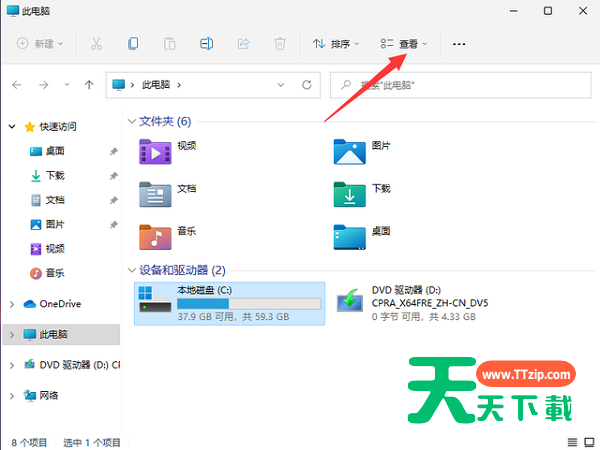
Task: Click the Copy icon in toolbar
Action: 133,44
